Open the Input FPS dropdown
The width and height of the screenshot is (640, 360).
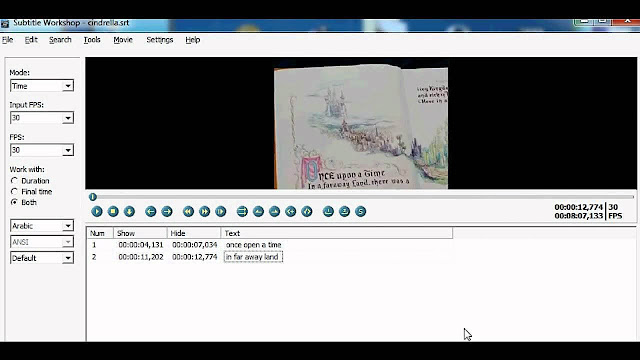point(42,118)
